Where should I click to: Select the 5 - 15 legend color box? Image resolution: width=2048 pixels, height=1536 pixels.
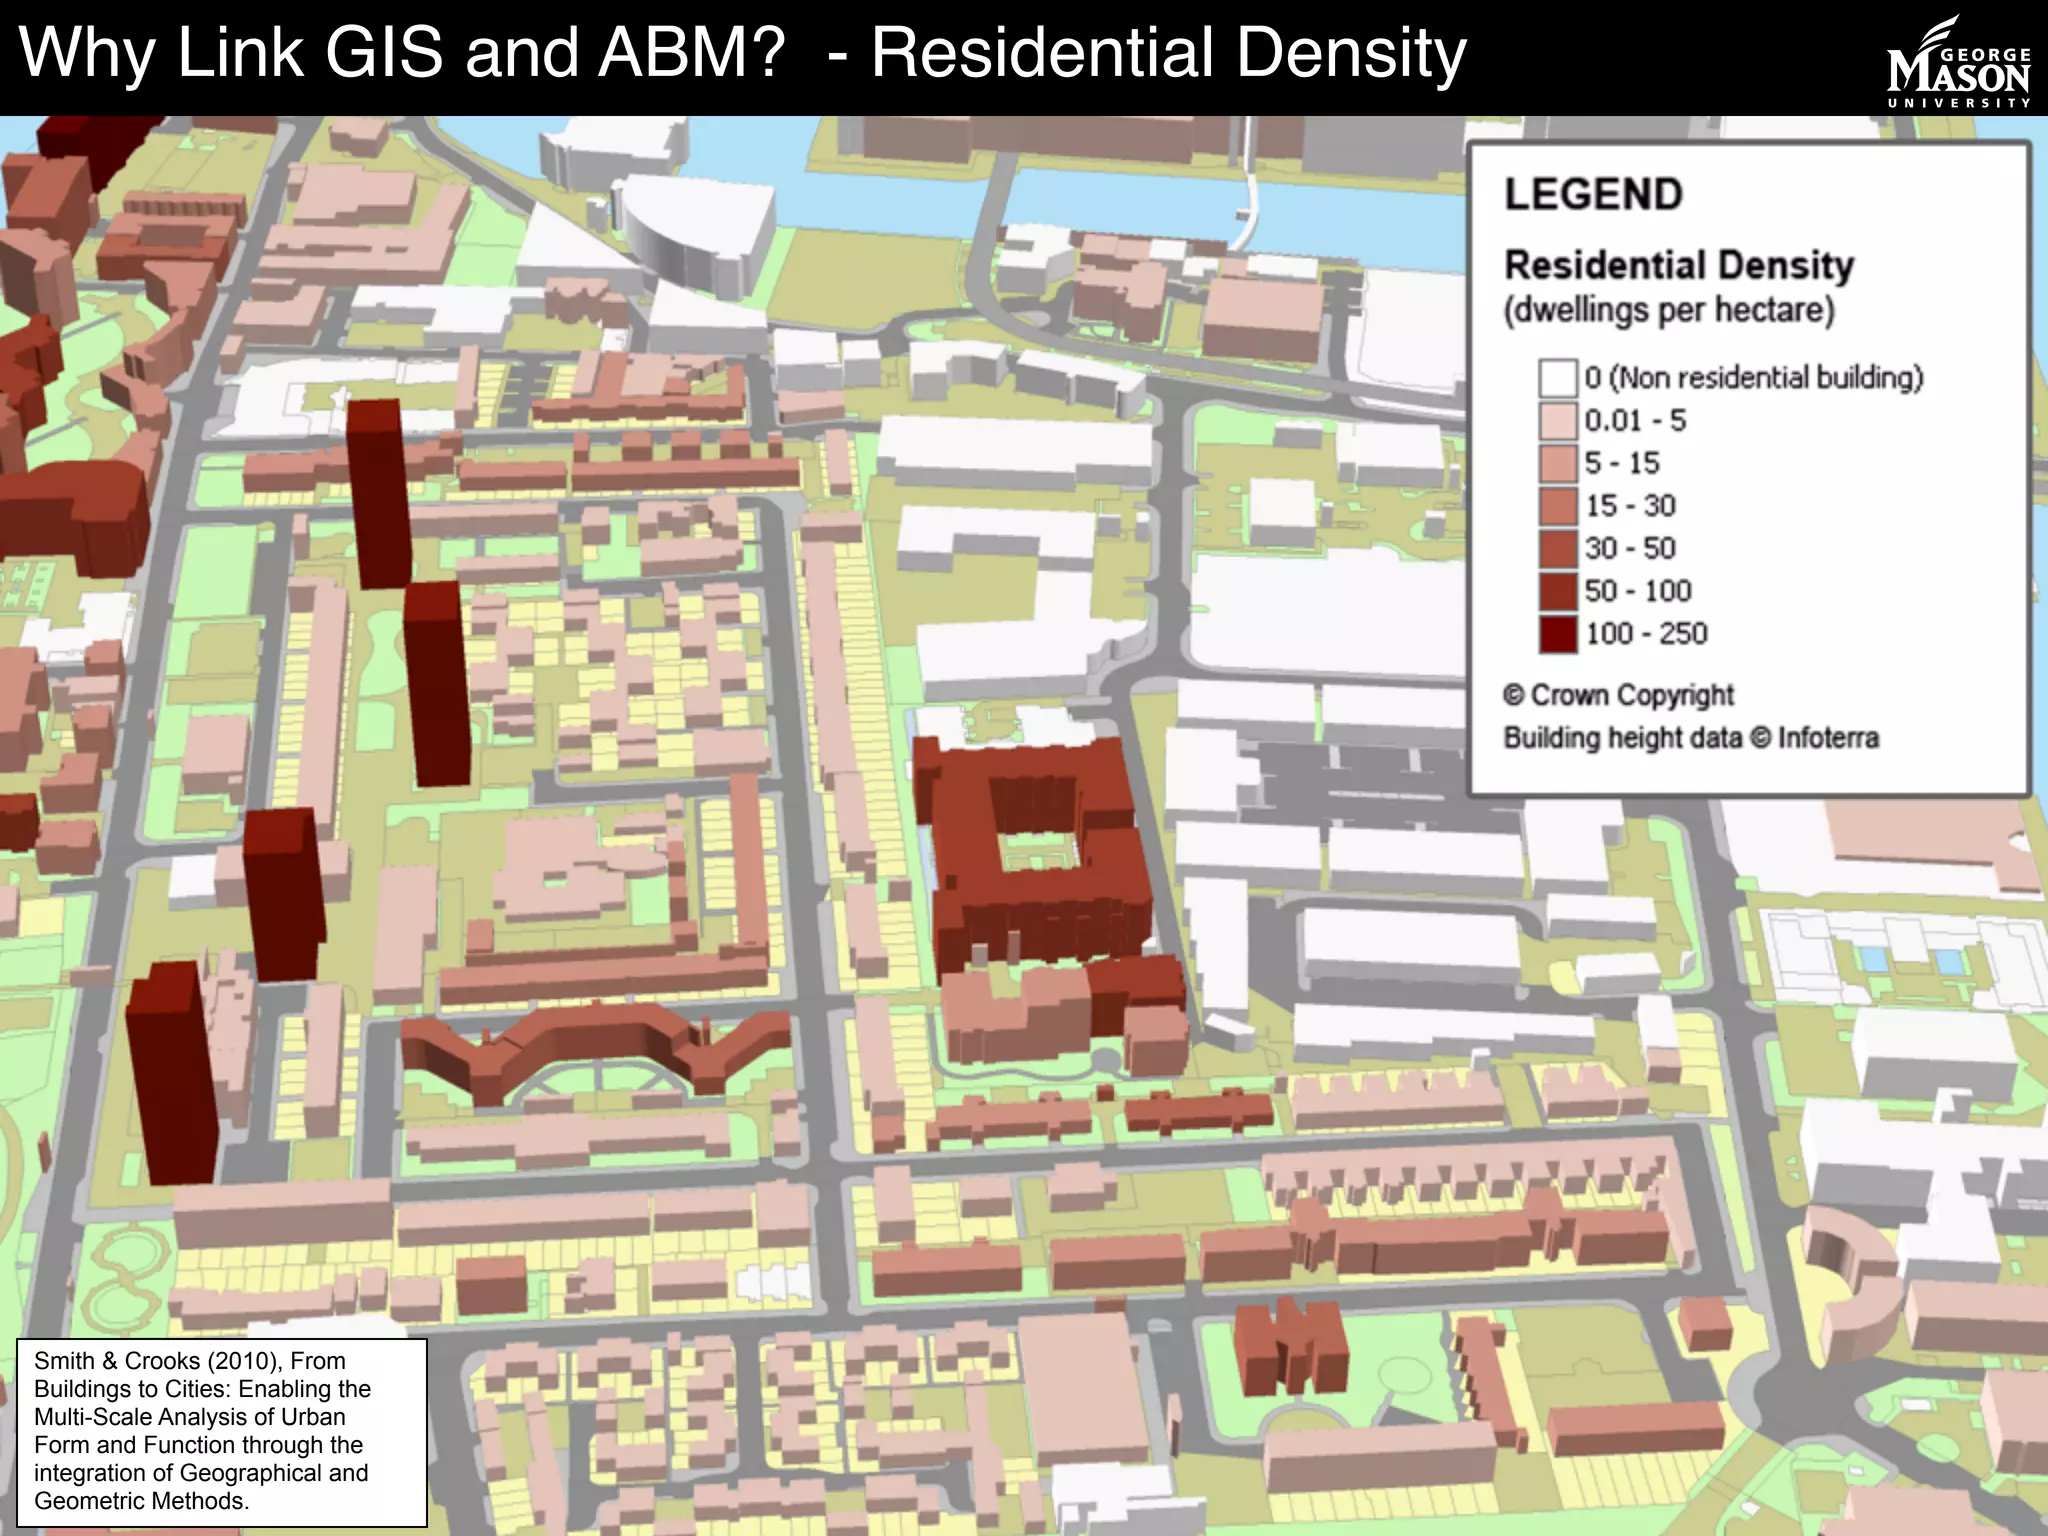pos(1558,463)
